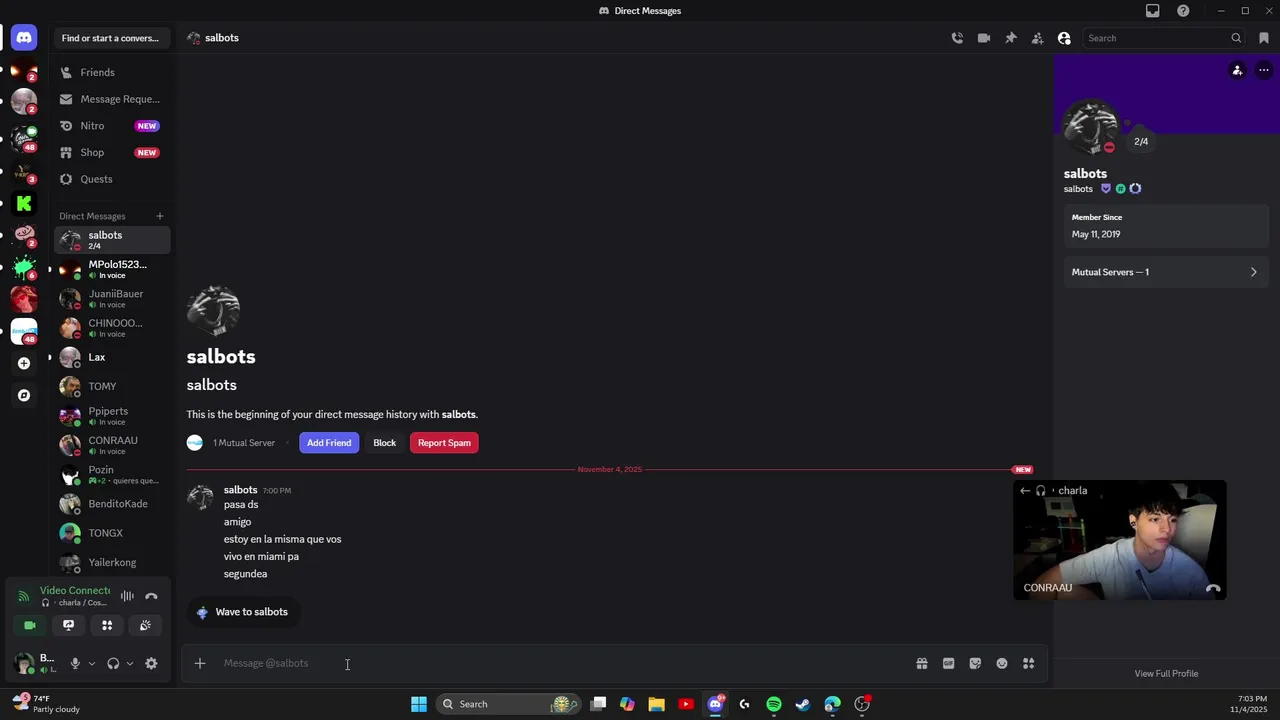Open the DM with TOMY

point(112,386)
